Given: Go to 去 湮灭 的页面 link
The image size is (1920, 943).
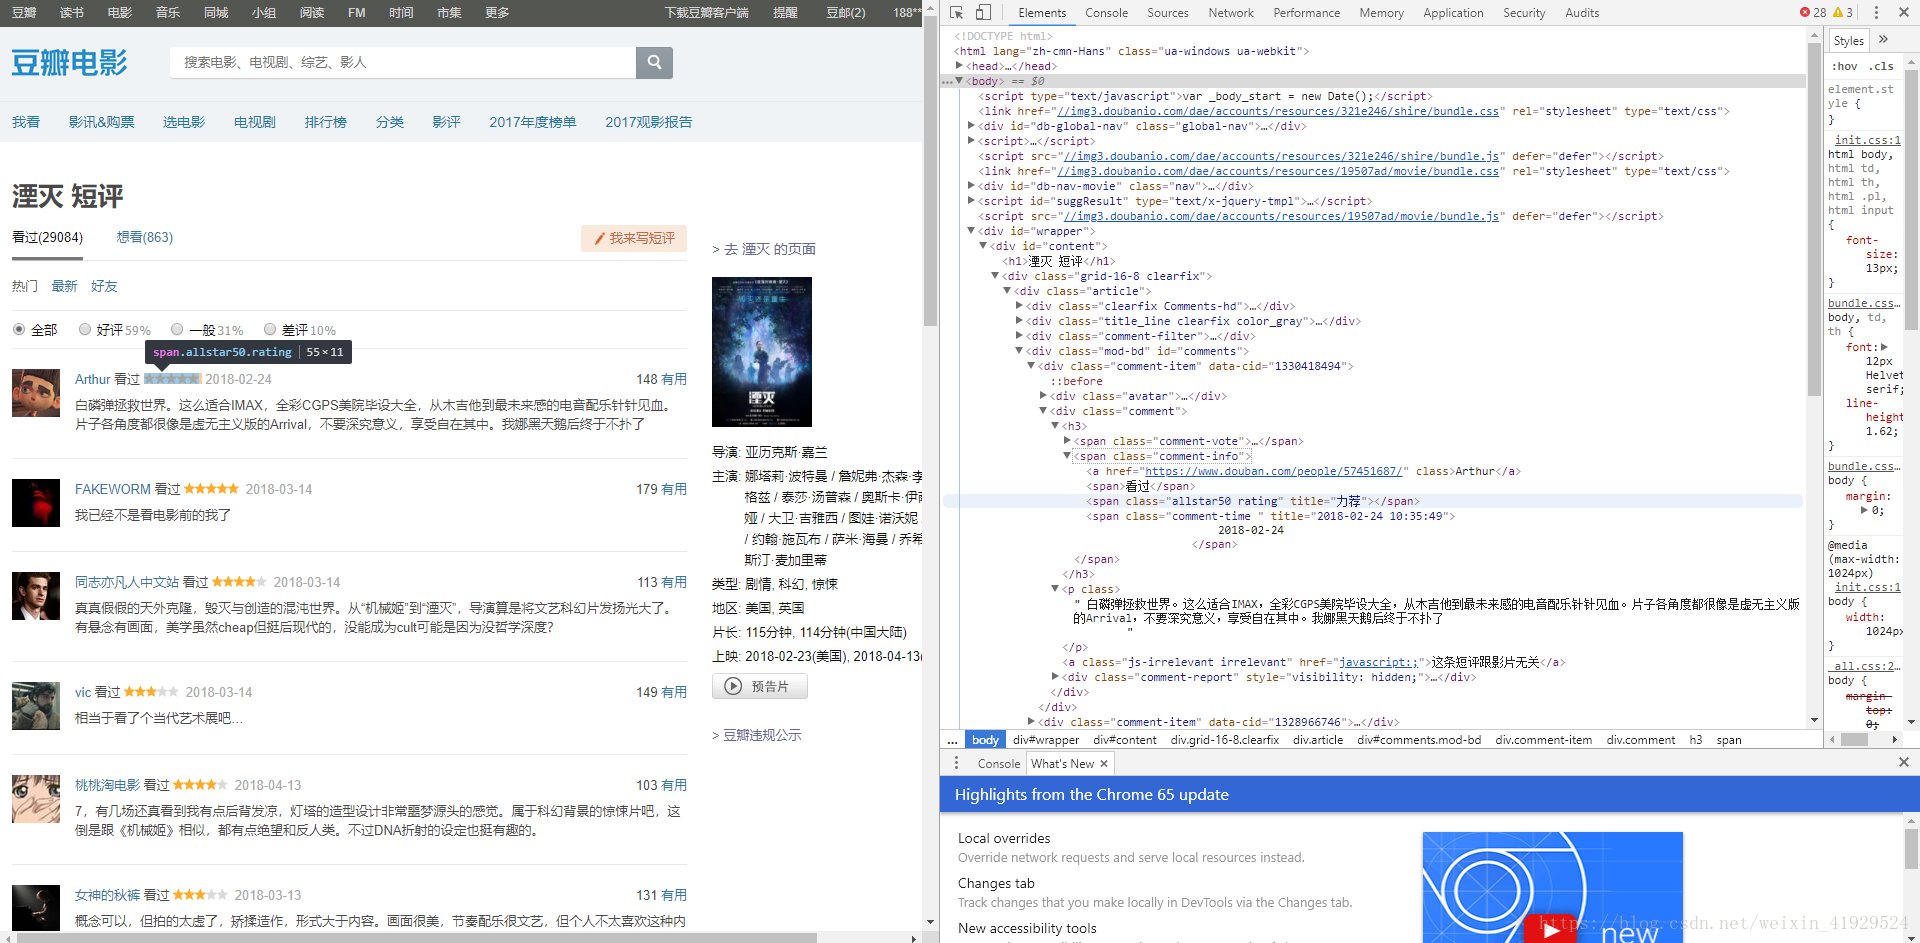Looking at the screenshot, I should pyautogui.click(x=764, y=249).
